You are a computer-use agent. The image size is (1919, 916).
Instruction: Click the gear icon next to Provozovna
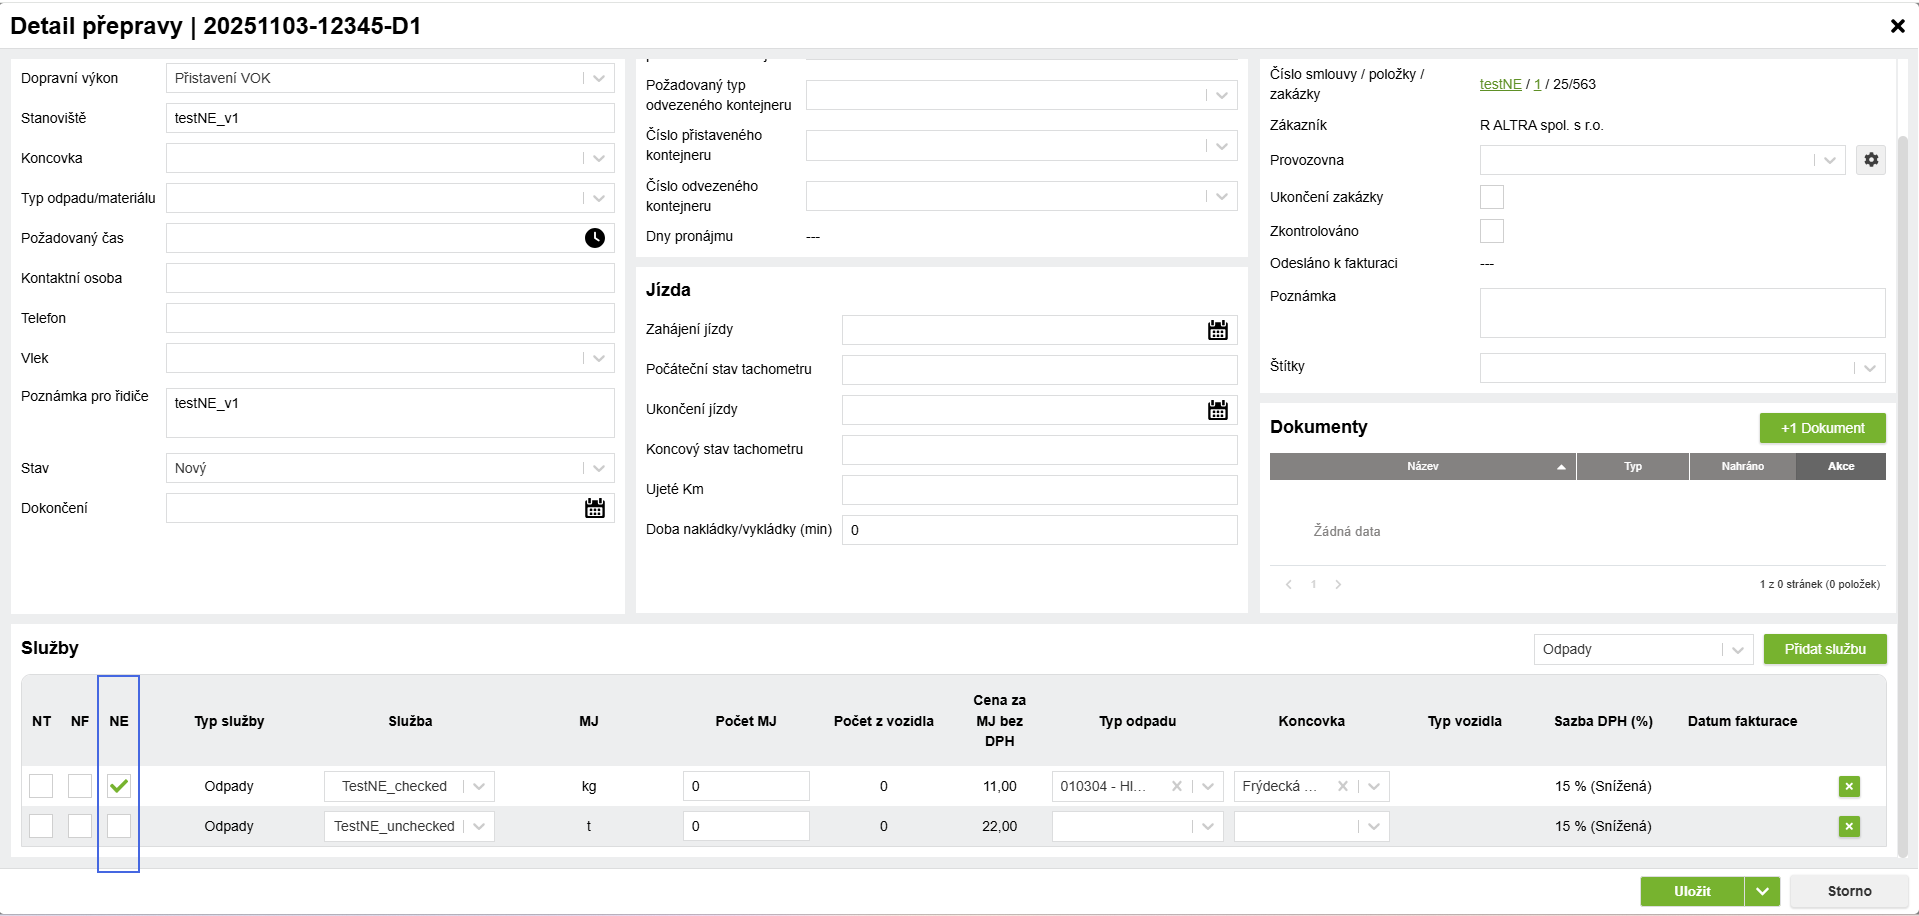tap(1870, 160)
